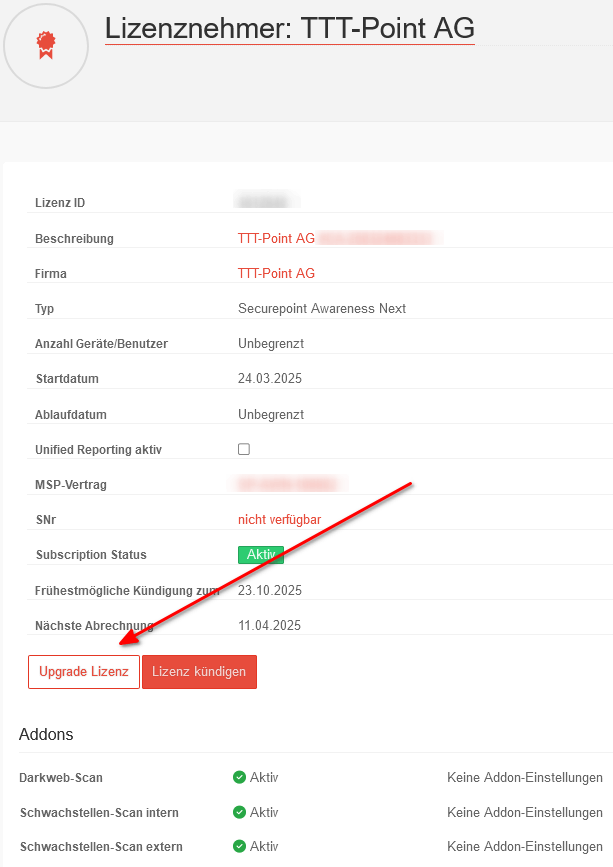Click the Lizenz kündigen button
Viewport: 613px width, 867px height.
[199, 672]
